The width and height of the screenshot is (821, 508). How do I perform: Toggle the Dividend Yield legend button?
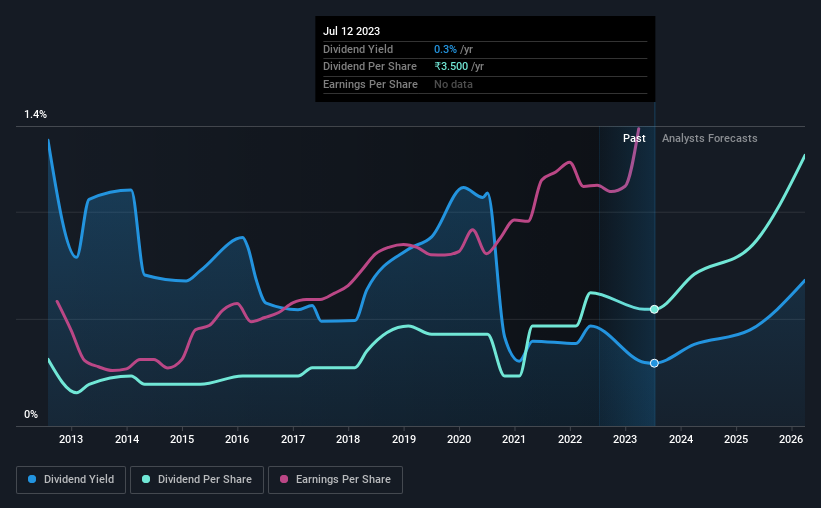[x=71, y=480]
